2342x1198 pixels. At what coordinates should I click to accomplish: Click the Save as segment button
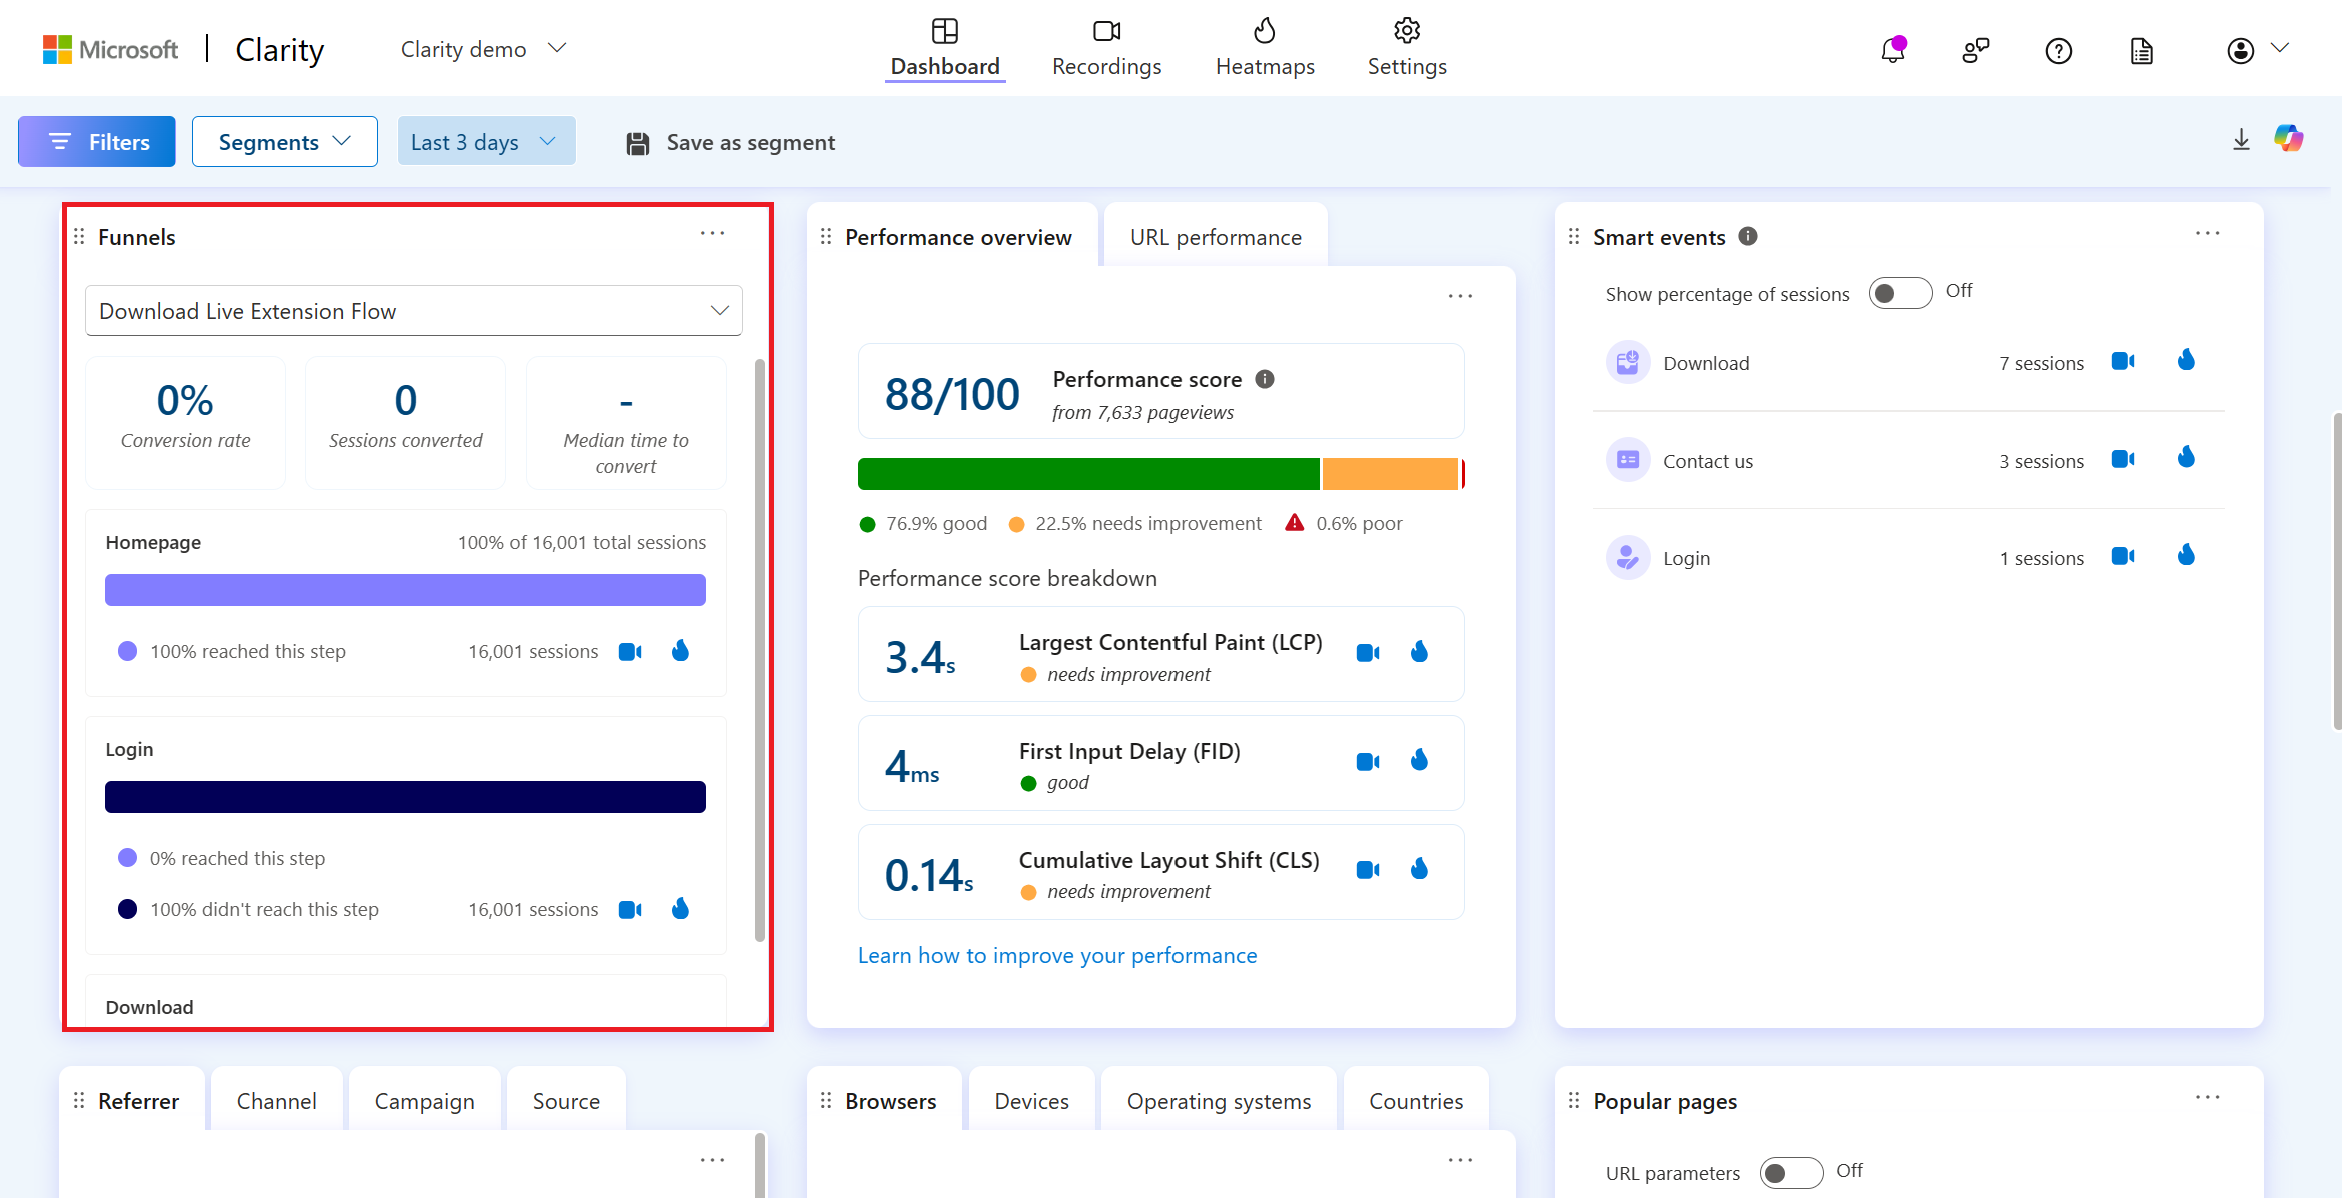click(x=728, y=142)
